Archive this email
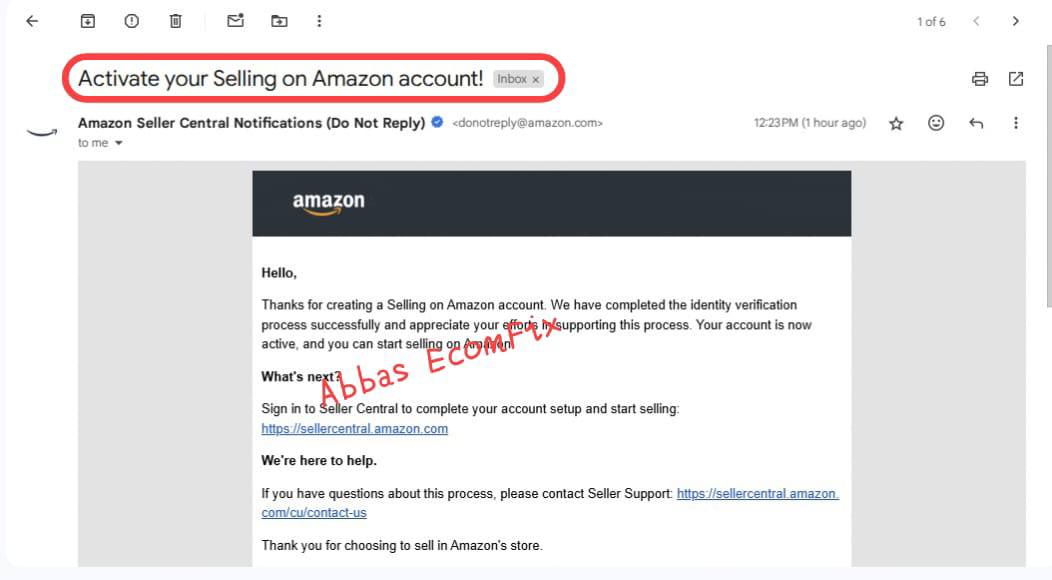The height and width of the screenshot is (580, 1052). pyautogui.click(x=88, y=21)
